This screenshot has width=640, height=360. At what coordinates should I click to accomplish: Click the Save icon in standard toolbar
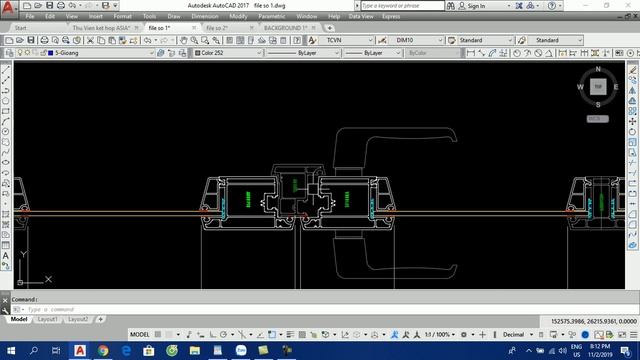[x=31, y=40]
